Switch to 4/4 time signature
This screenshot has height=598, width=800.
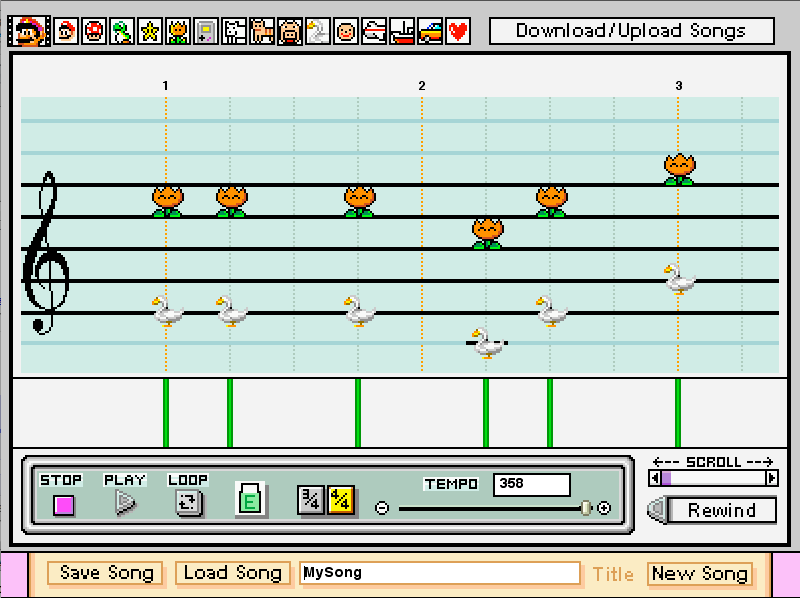tap(340, 500)
